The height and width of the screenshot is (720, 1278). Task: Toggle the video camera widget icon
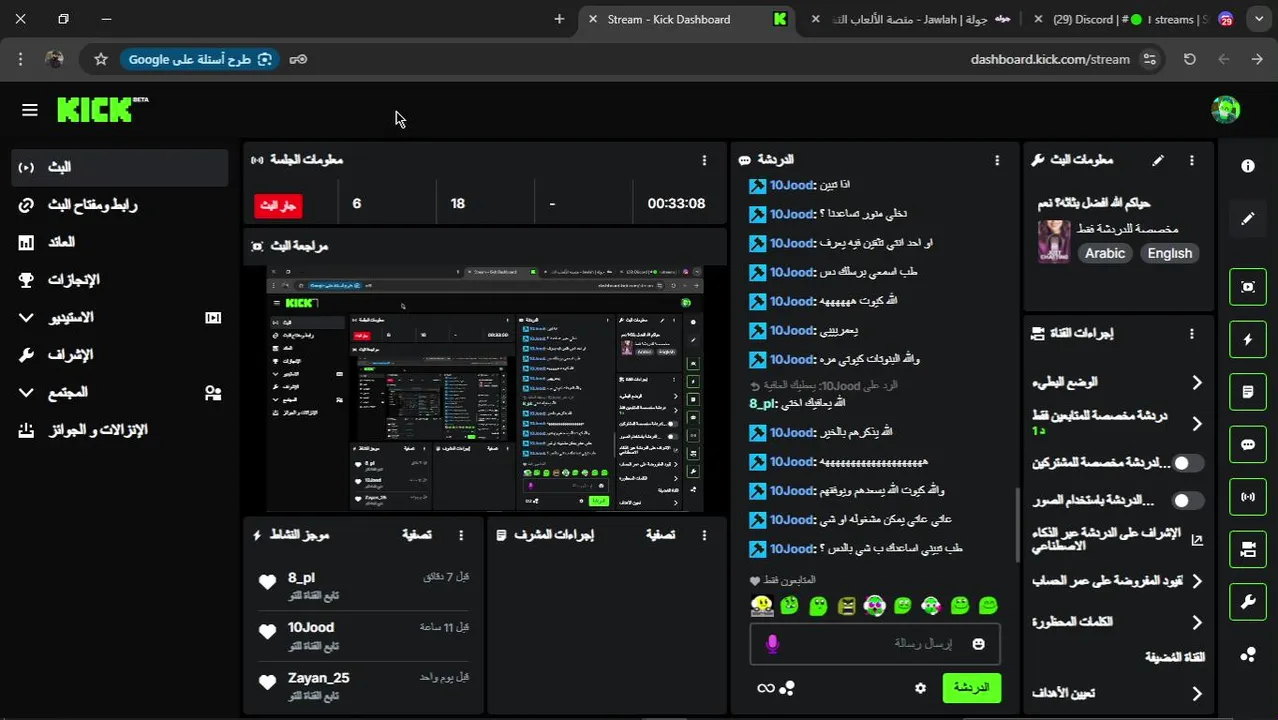tap(1248, 549)
